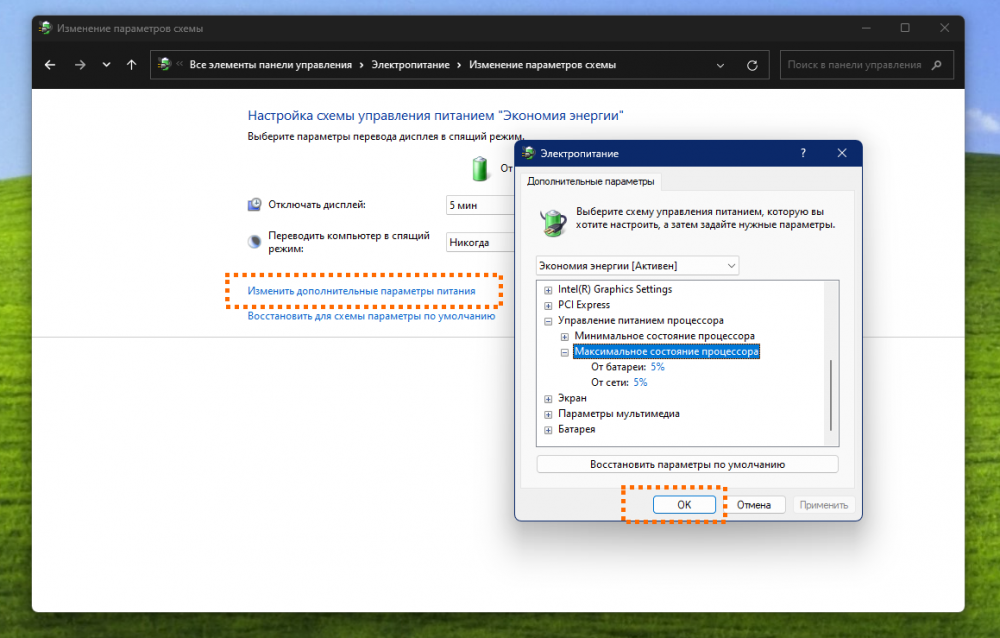Open power scheme "Экономия энергии [Активен]" dropdown
This screenshot has height=638, width=1000.
(637, 265)
